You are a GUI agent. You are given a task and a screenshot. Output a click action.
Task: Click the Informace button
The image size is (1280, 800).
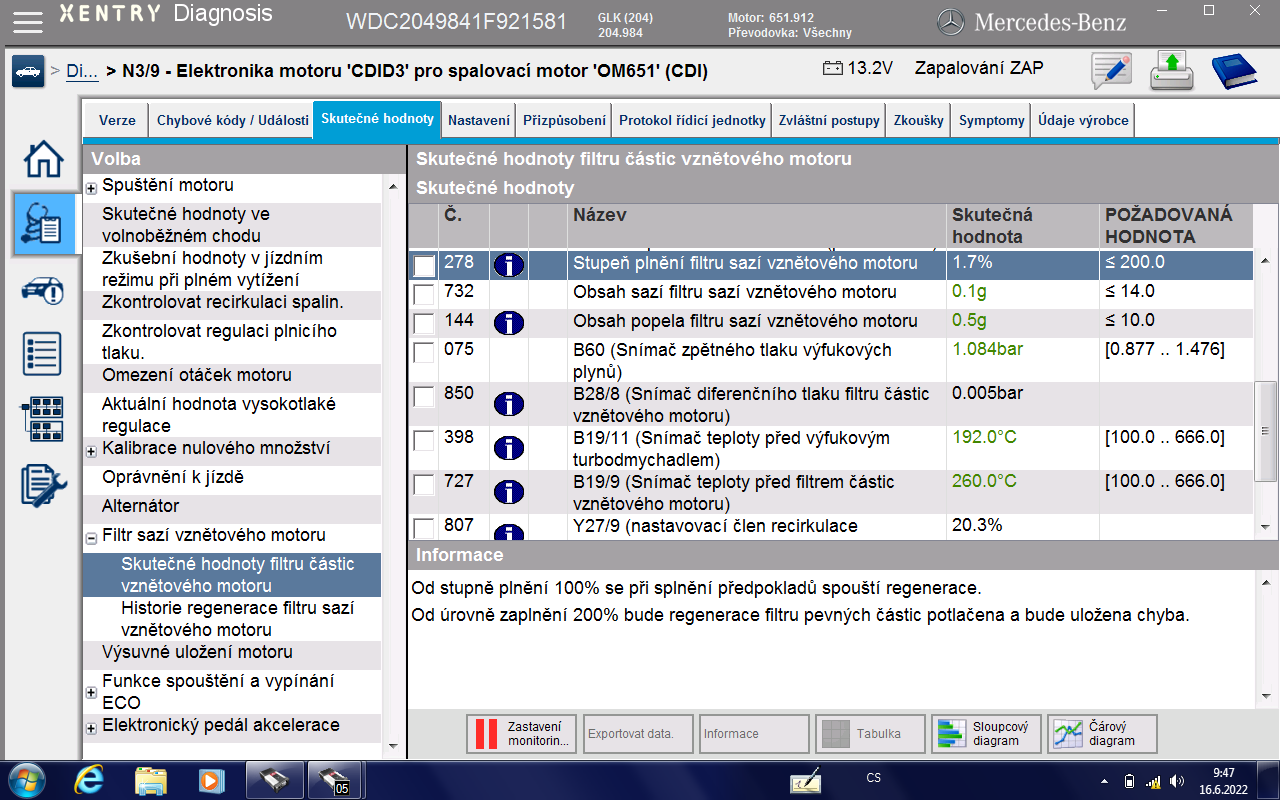click(754, 733)
